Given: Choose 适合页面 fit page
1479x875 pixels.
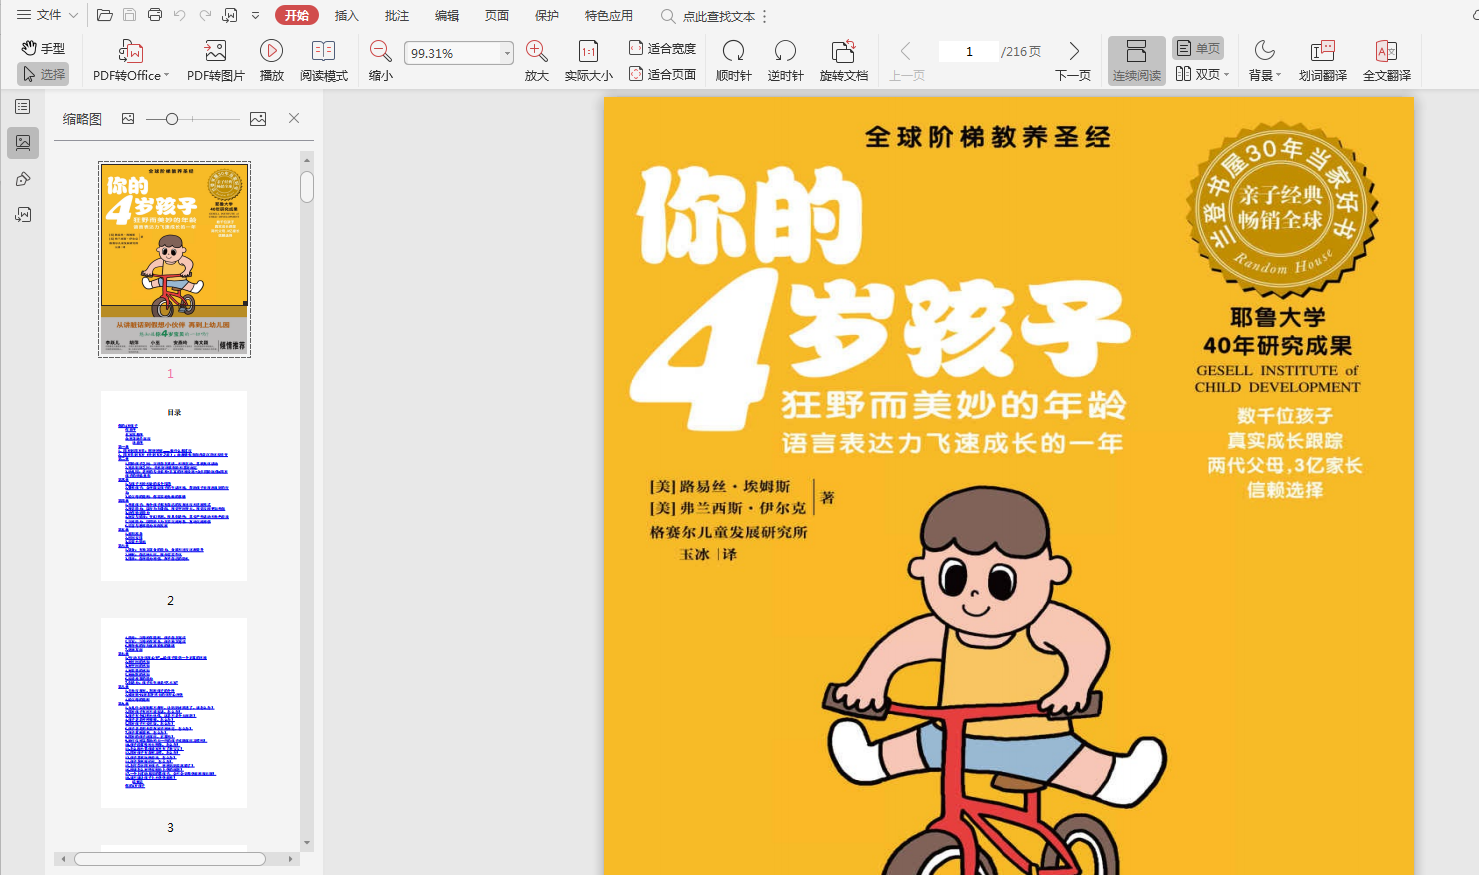Looking at the screenshot, I should [662, 74].
